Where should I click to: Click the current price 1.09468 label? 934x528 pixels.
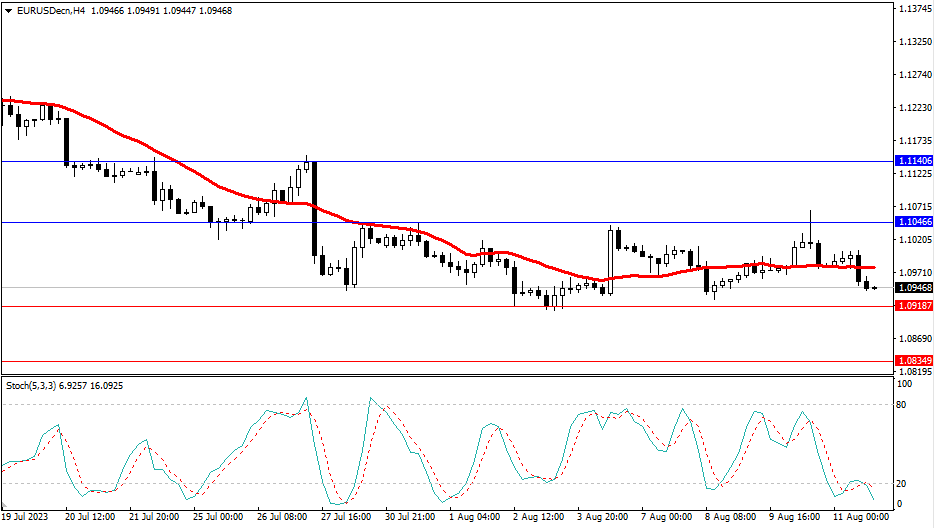click(914, 288)
